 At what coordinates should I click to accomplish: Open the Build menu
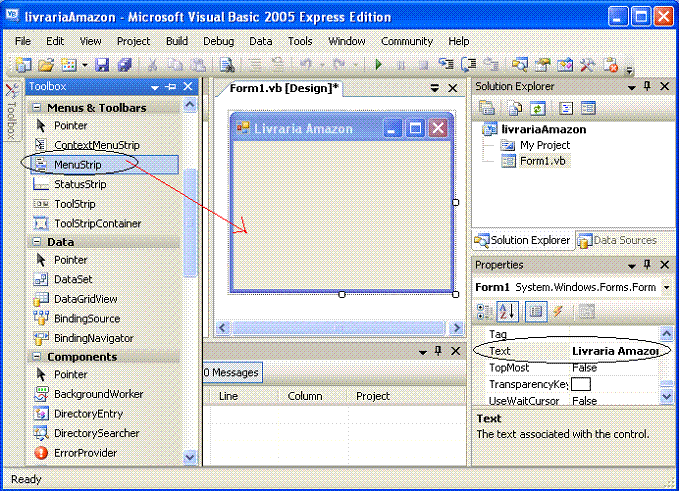pos(177,41)
